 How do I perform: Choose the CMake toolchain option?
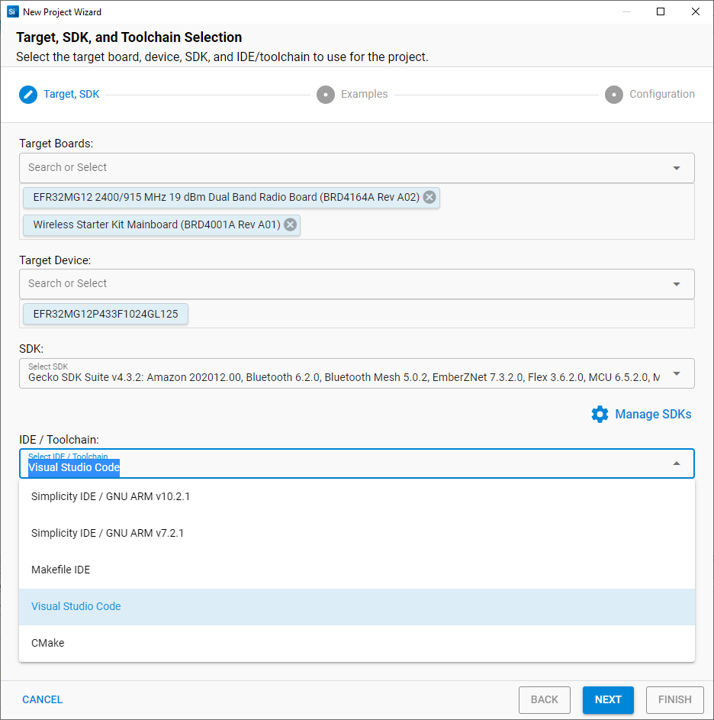(47, 643)
